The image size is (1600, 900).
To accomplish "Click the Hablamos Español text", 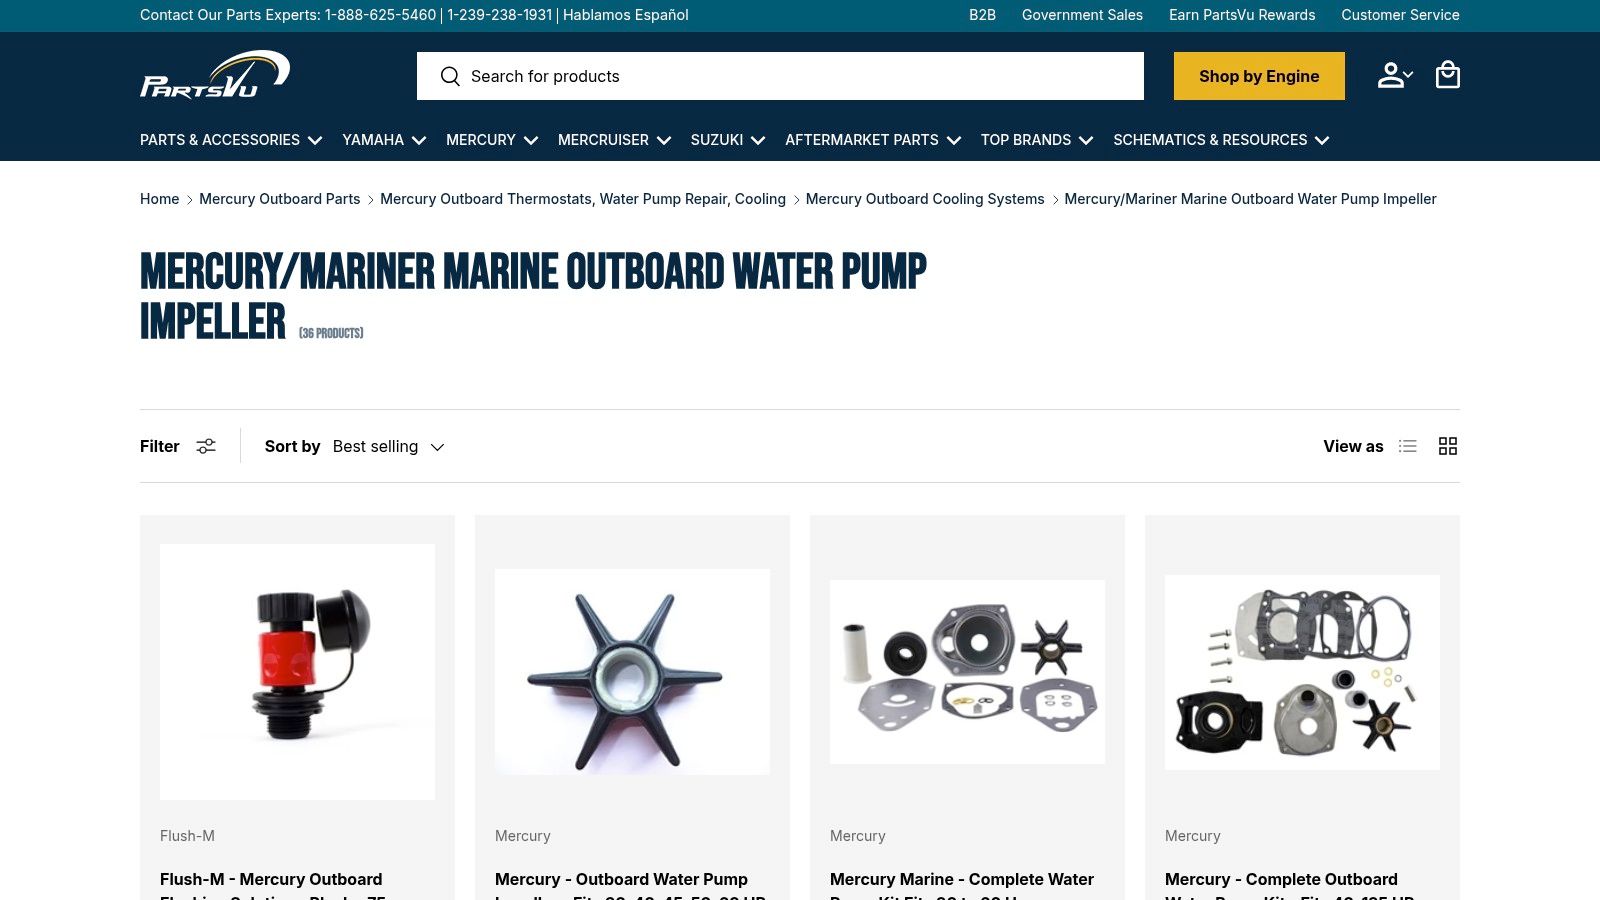I will click(x=626, y=15).
